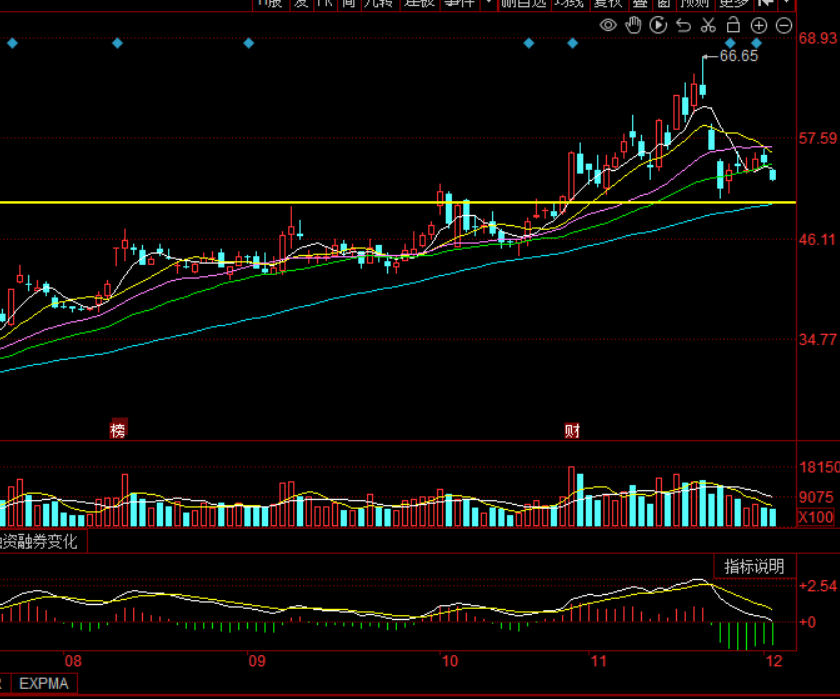The width and height of the screenshot is (840, 699).
Task: Toggle the eye visibility icon in chart toolbar
Action: click(x=608, y=25)
